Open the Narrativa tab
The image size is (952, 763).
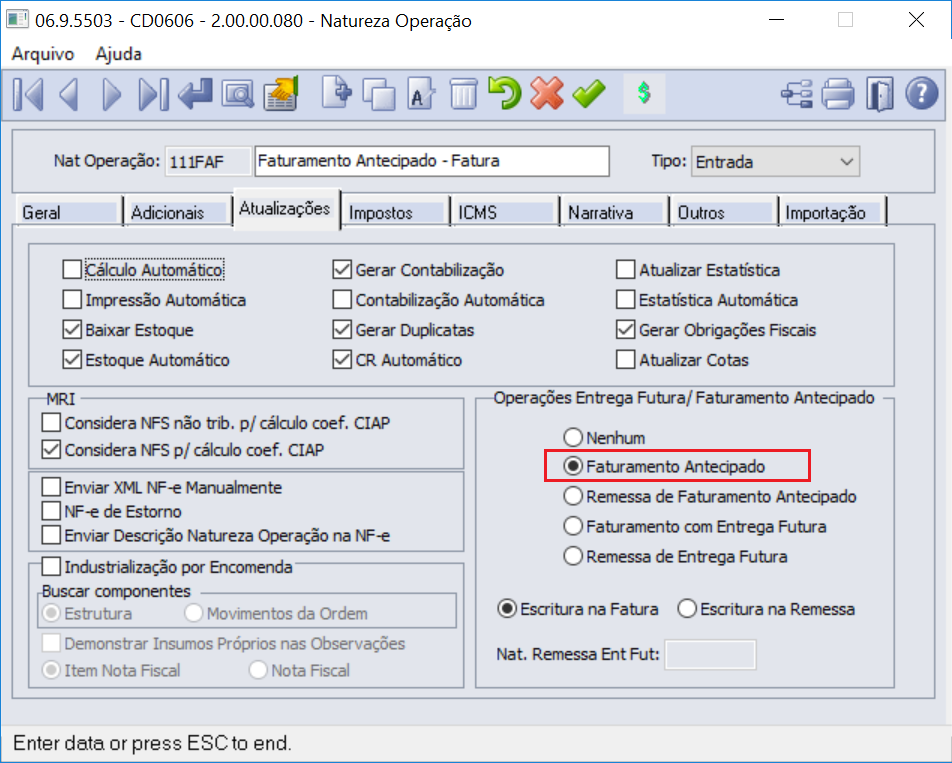coord(615,212)
